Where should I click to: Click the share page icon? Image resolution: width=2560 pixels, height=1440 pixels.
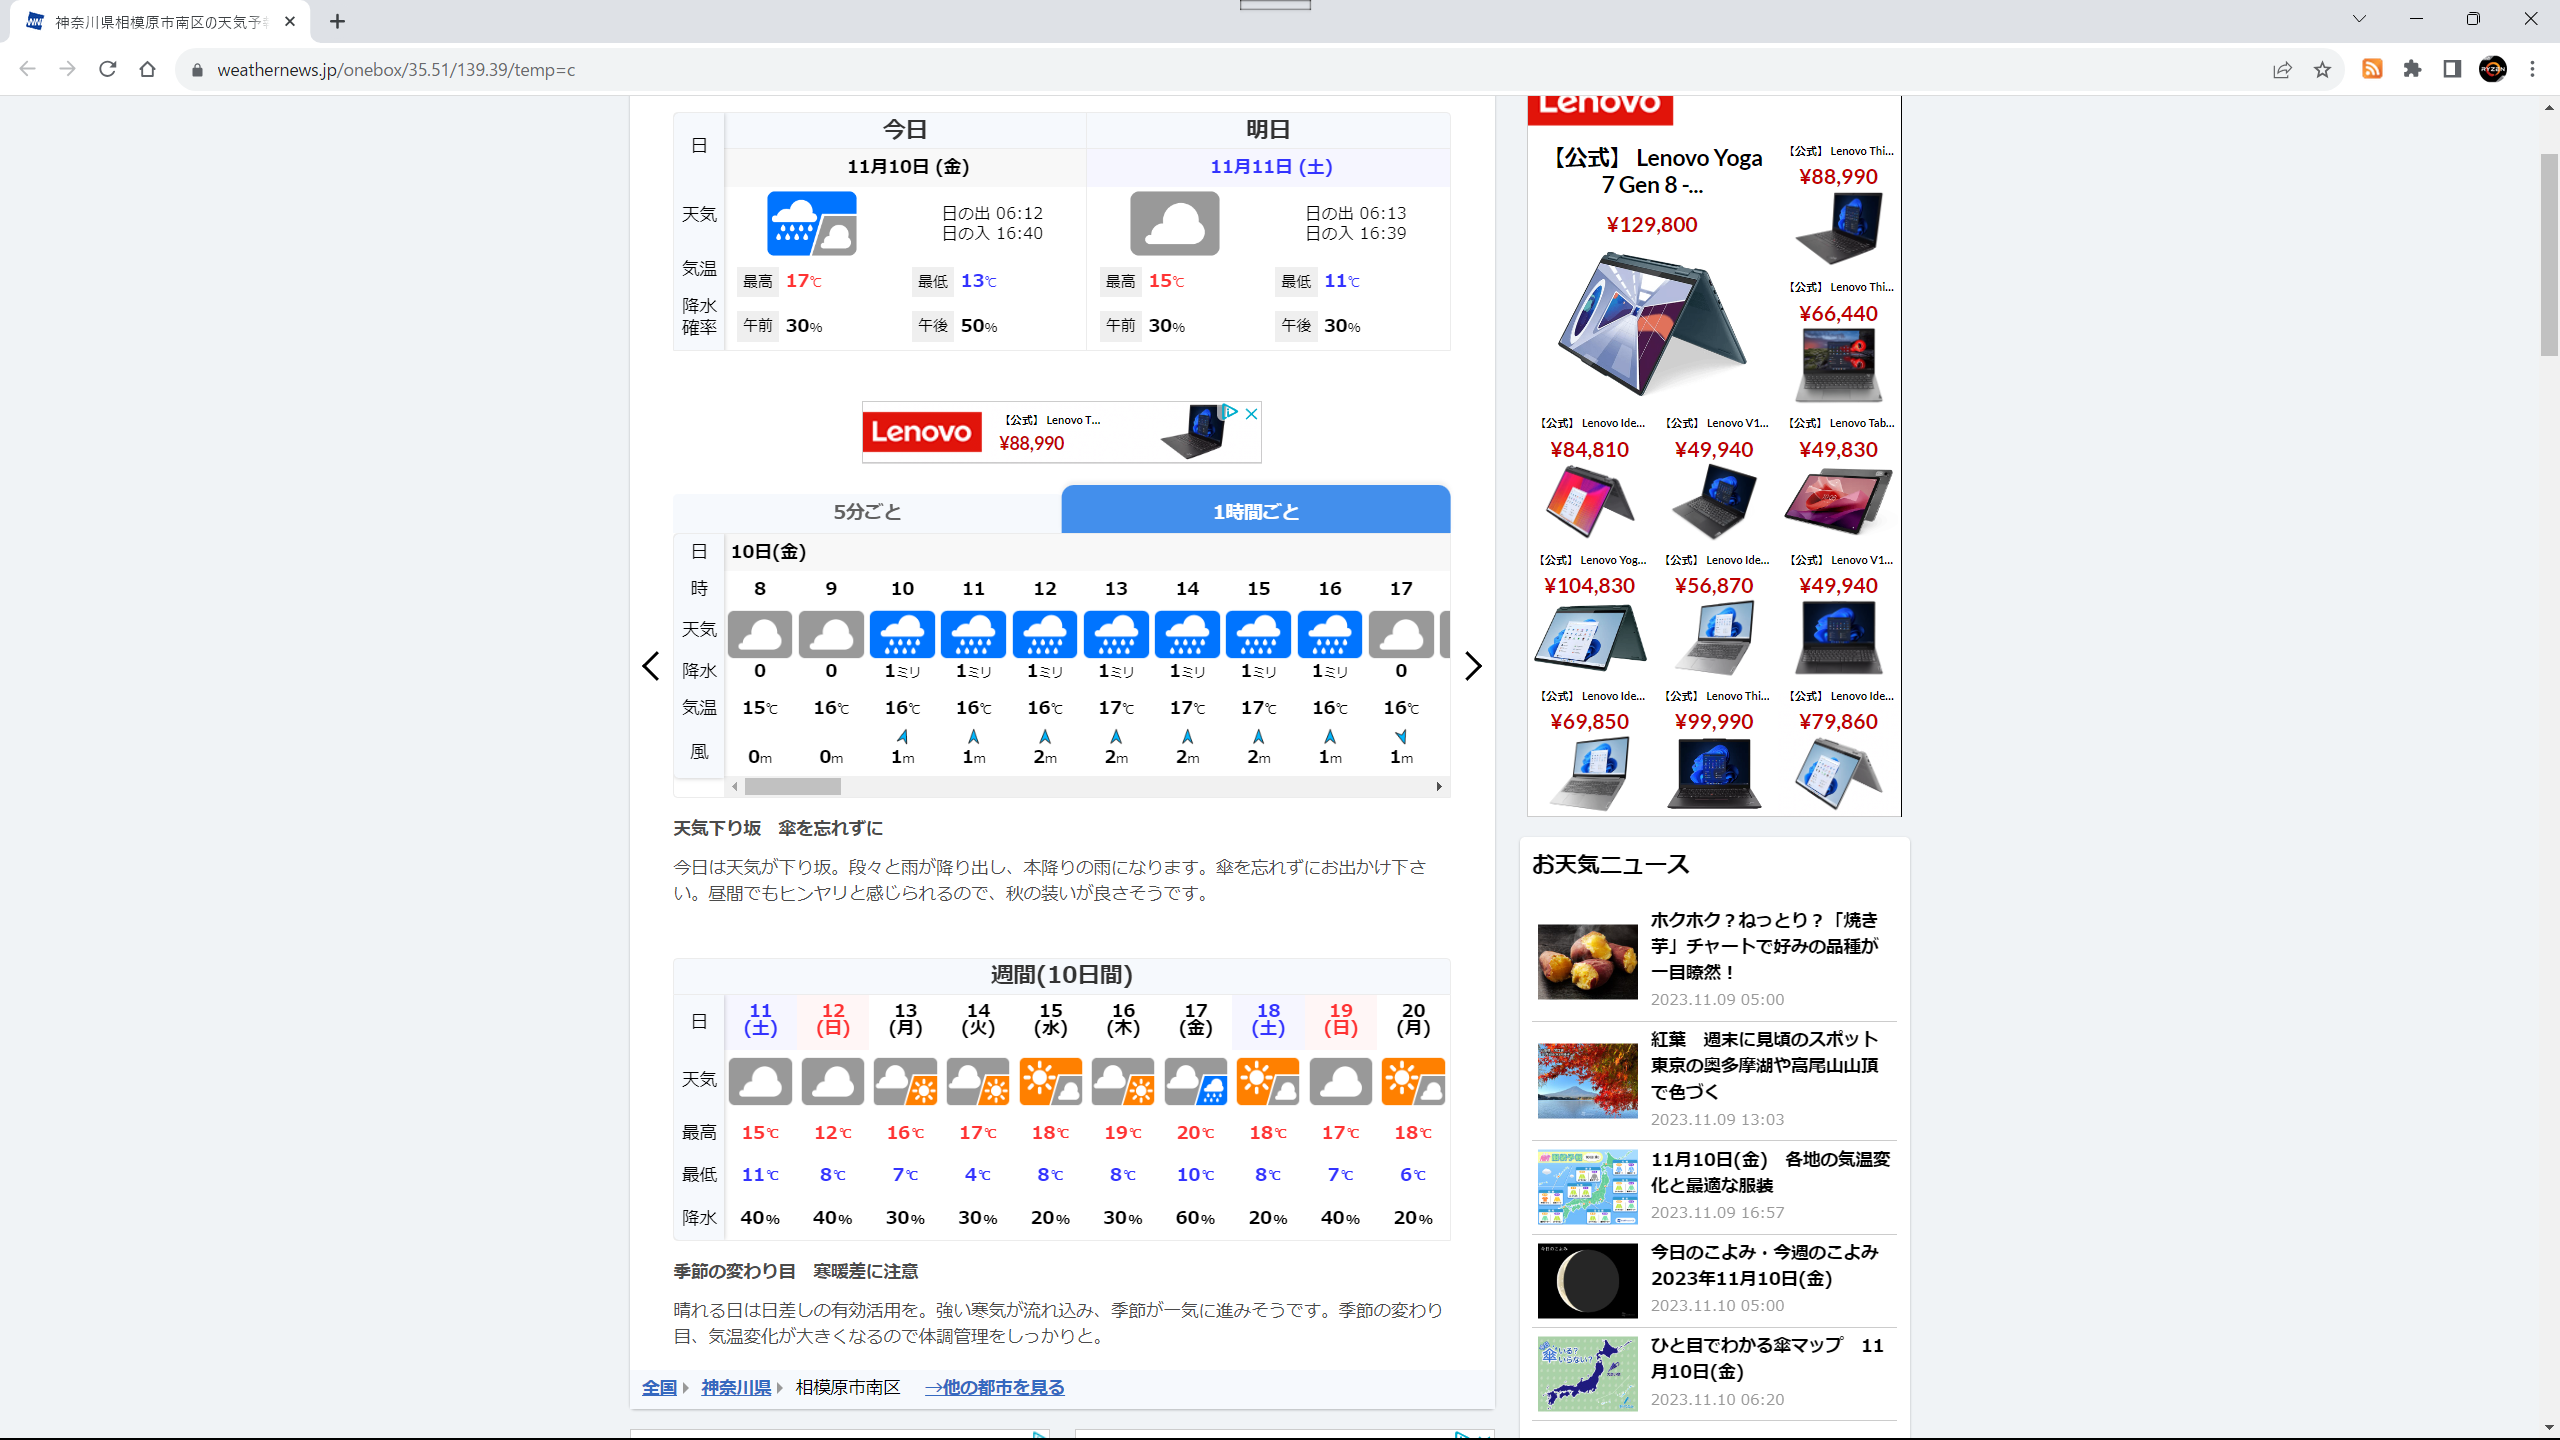2282,69
